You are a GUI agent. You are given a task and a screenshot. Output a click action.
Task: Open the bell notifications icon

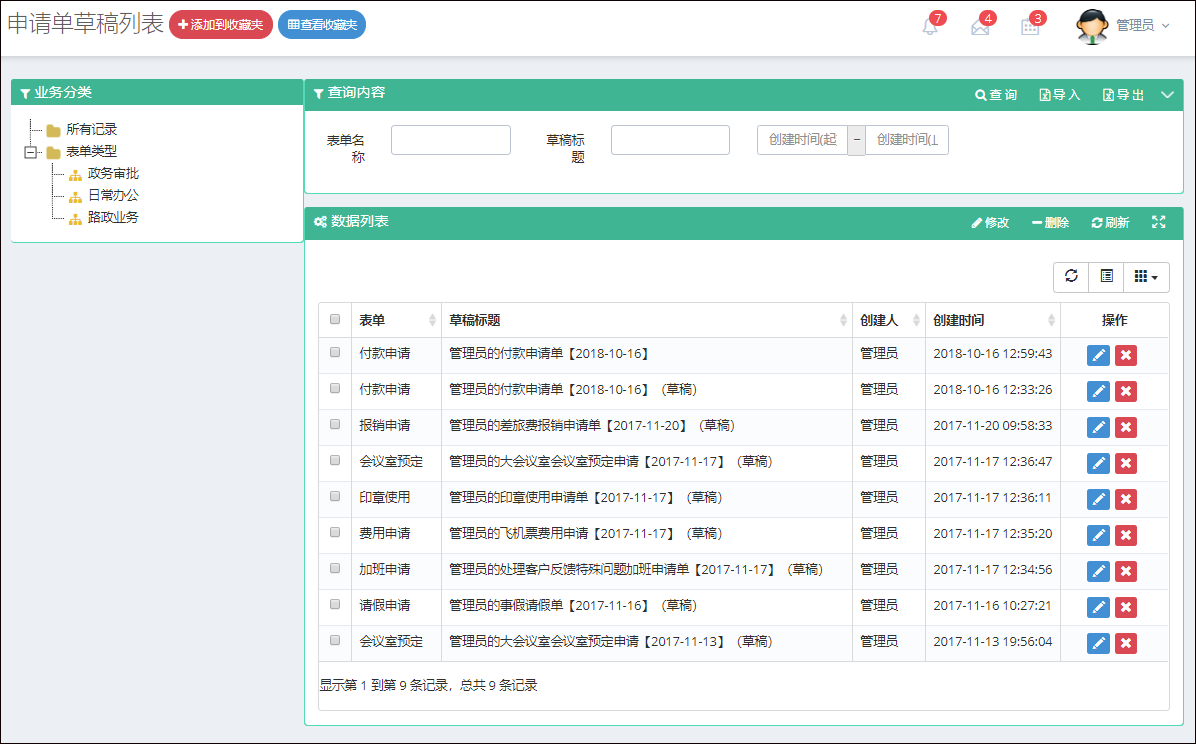point(930,27)
